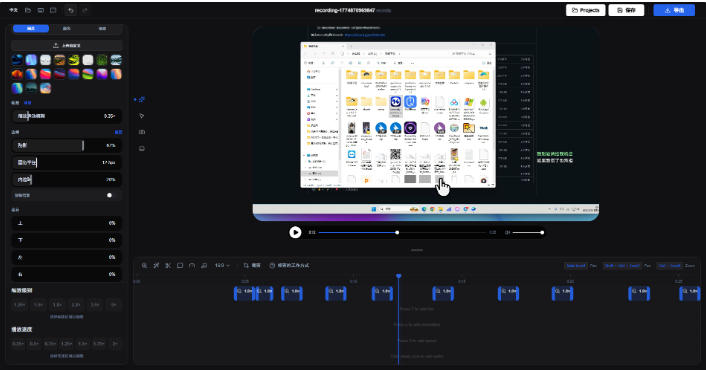This screenshot has width=706, height=370.
Task: Click the upload custom background button
Action: pyautogui.click(x=67, y=45)
